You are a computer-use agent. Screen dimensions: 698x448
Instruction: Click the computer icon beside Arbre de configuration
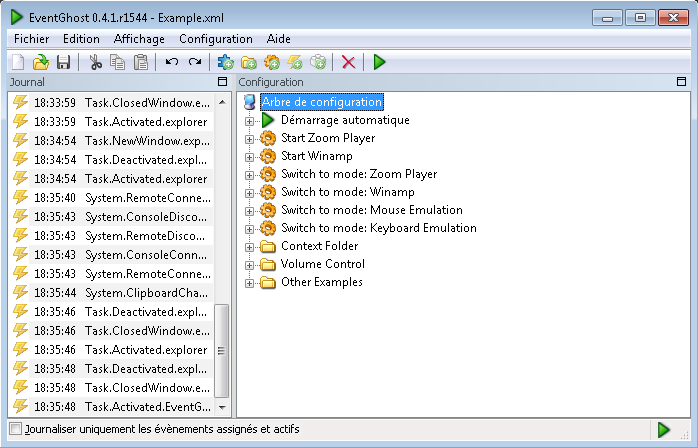click(250, 102)
